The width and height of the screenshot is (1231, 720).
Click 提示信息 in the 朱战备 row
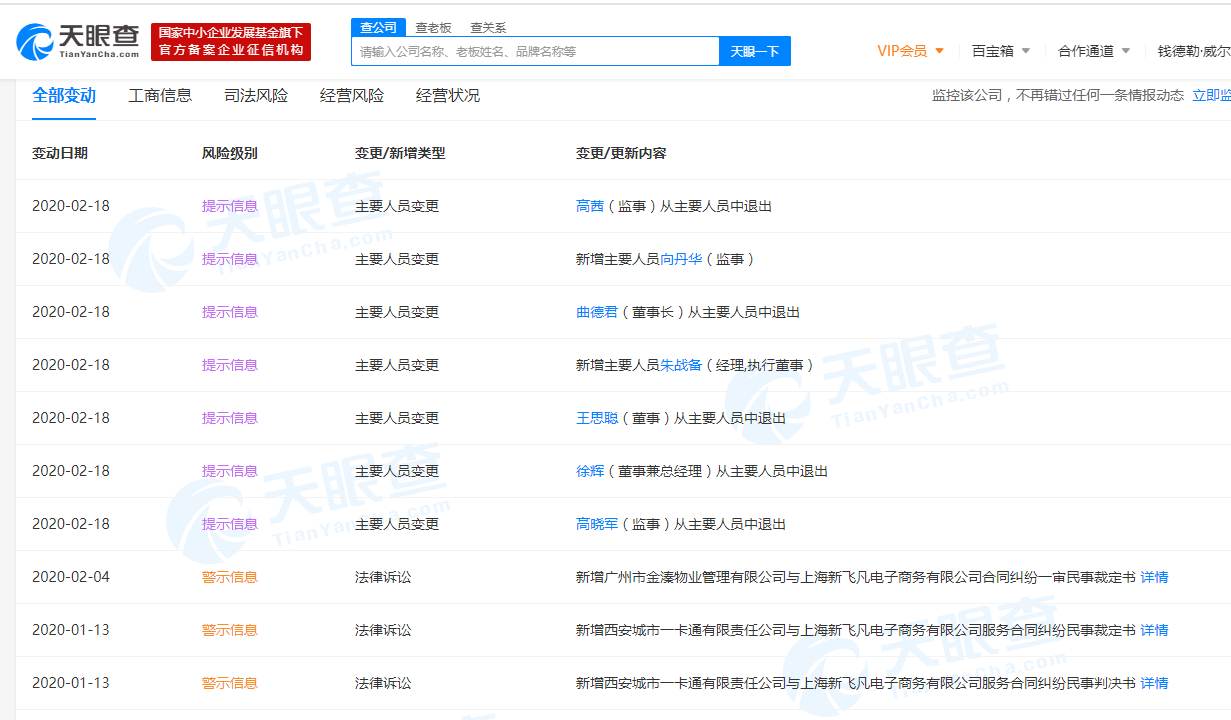[230, 365]
